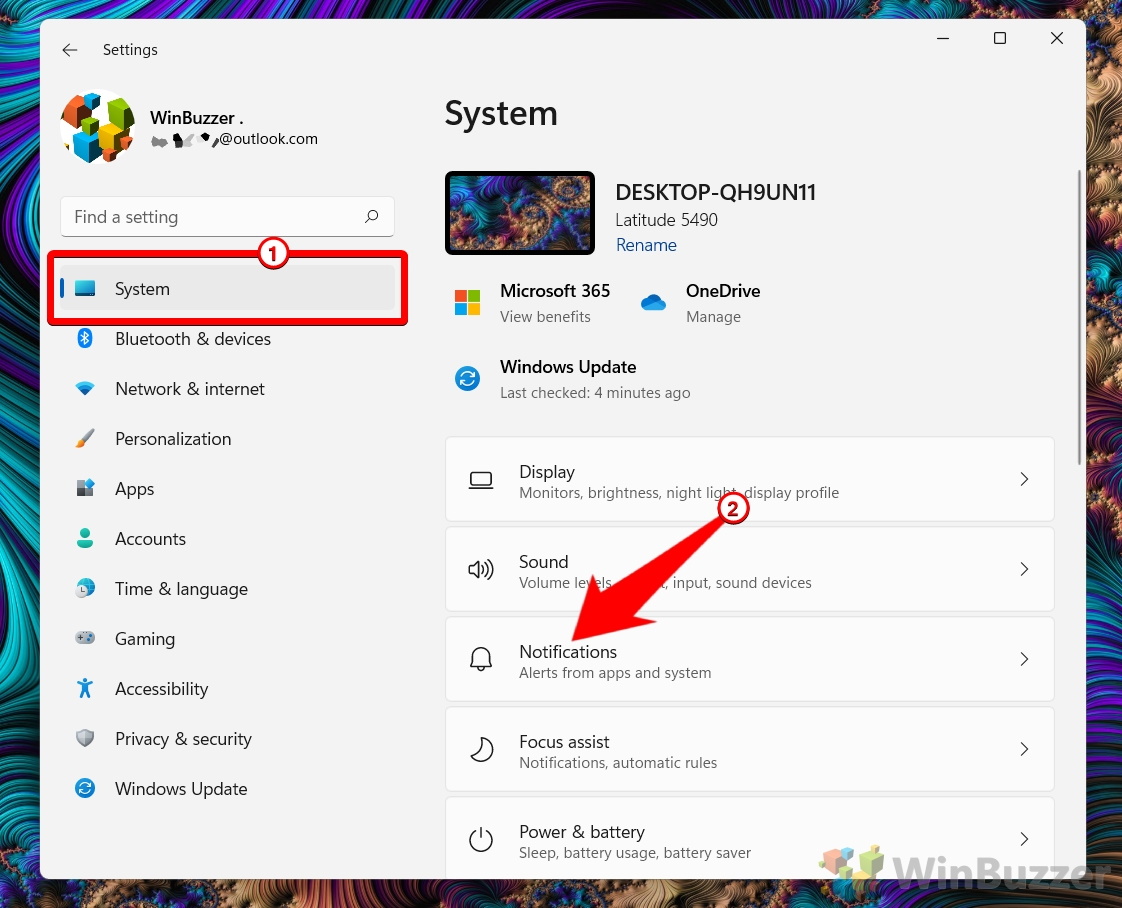
Task: Click the sidebar Windows Update sync icon
Action: click(x=85, y=788)
